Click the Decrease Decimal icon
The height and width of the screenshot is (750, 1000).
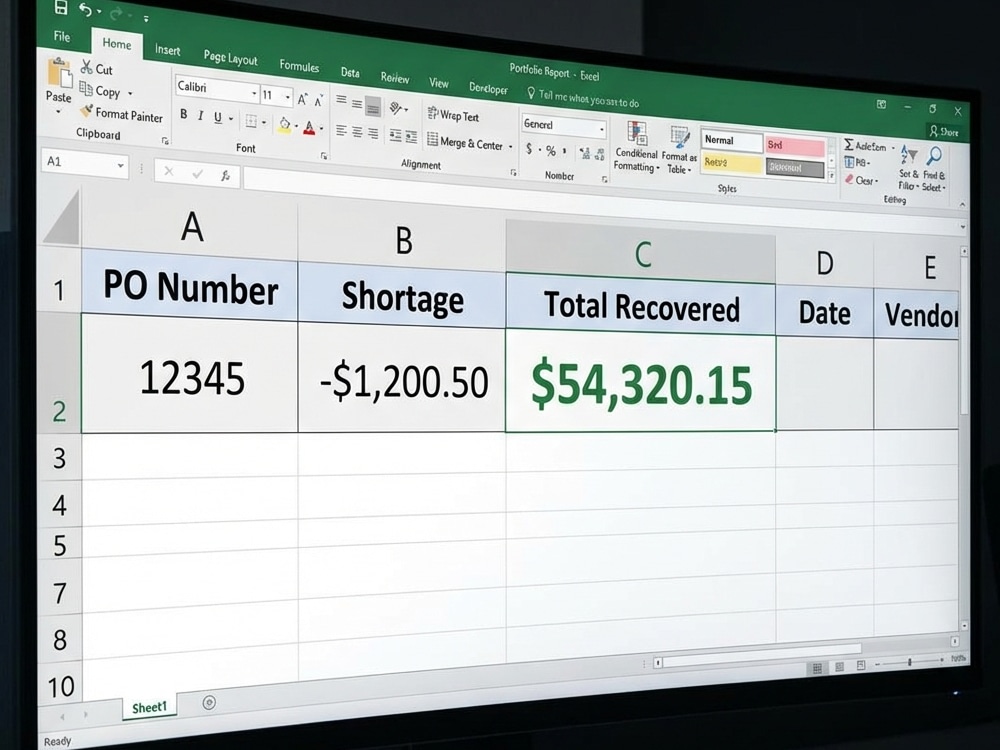pos(599,154)
